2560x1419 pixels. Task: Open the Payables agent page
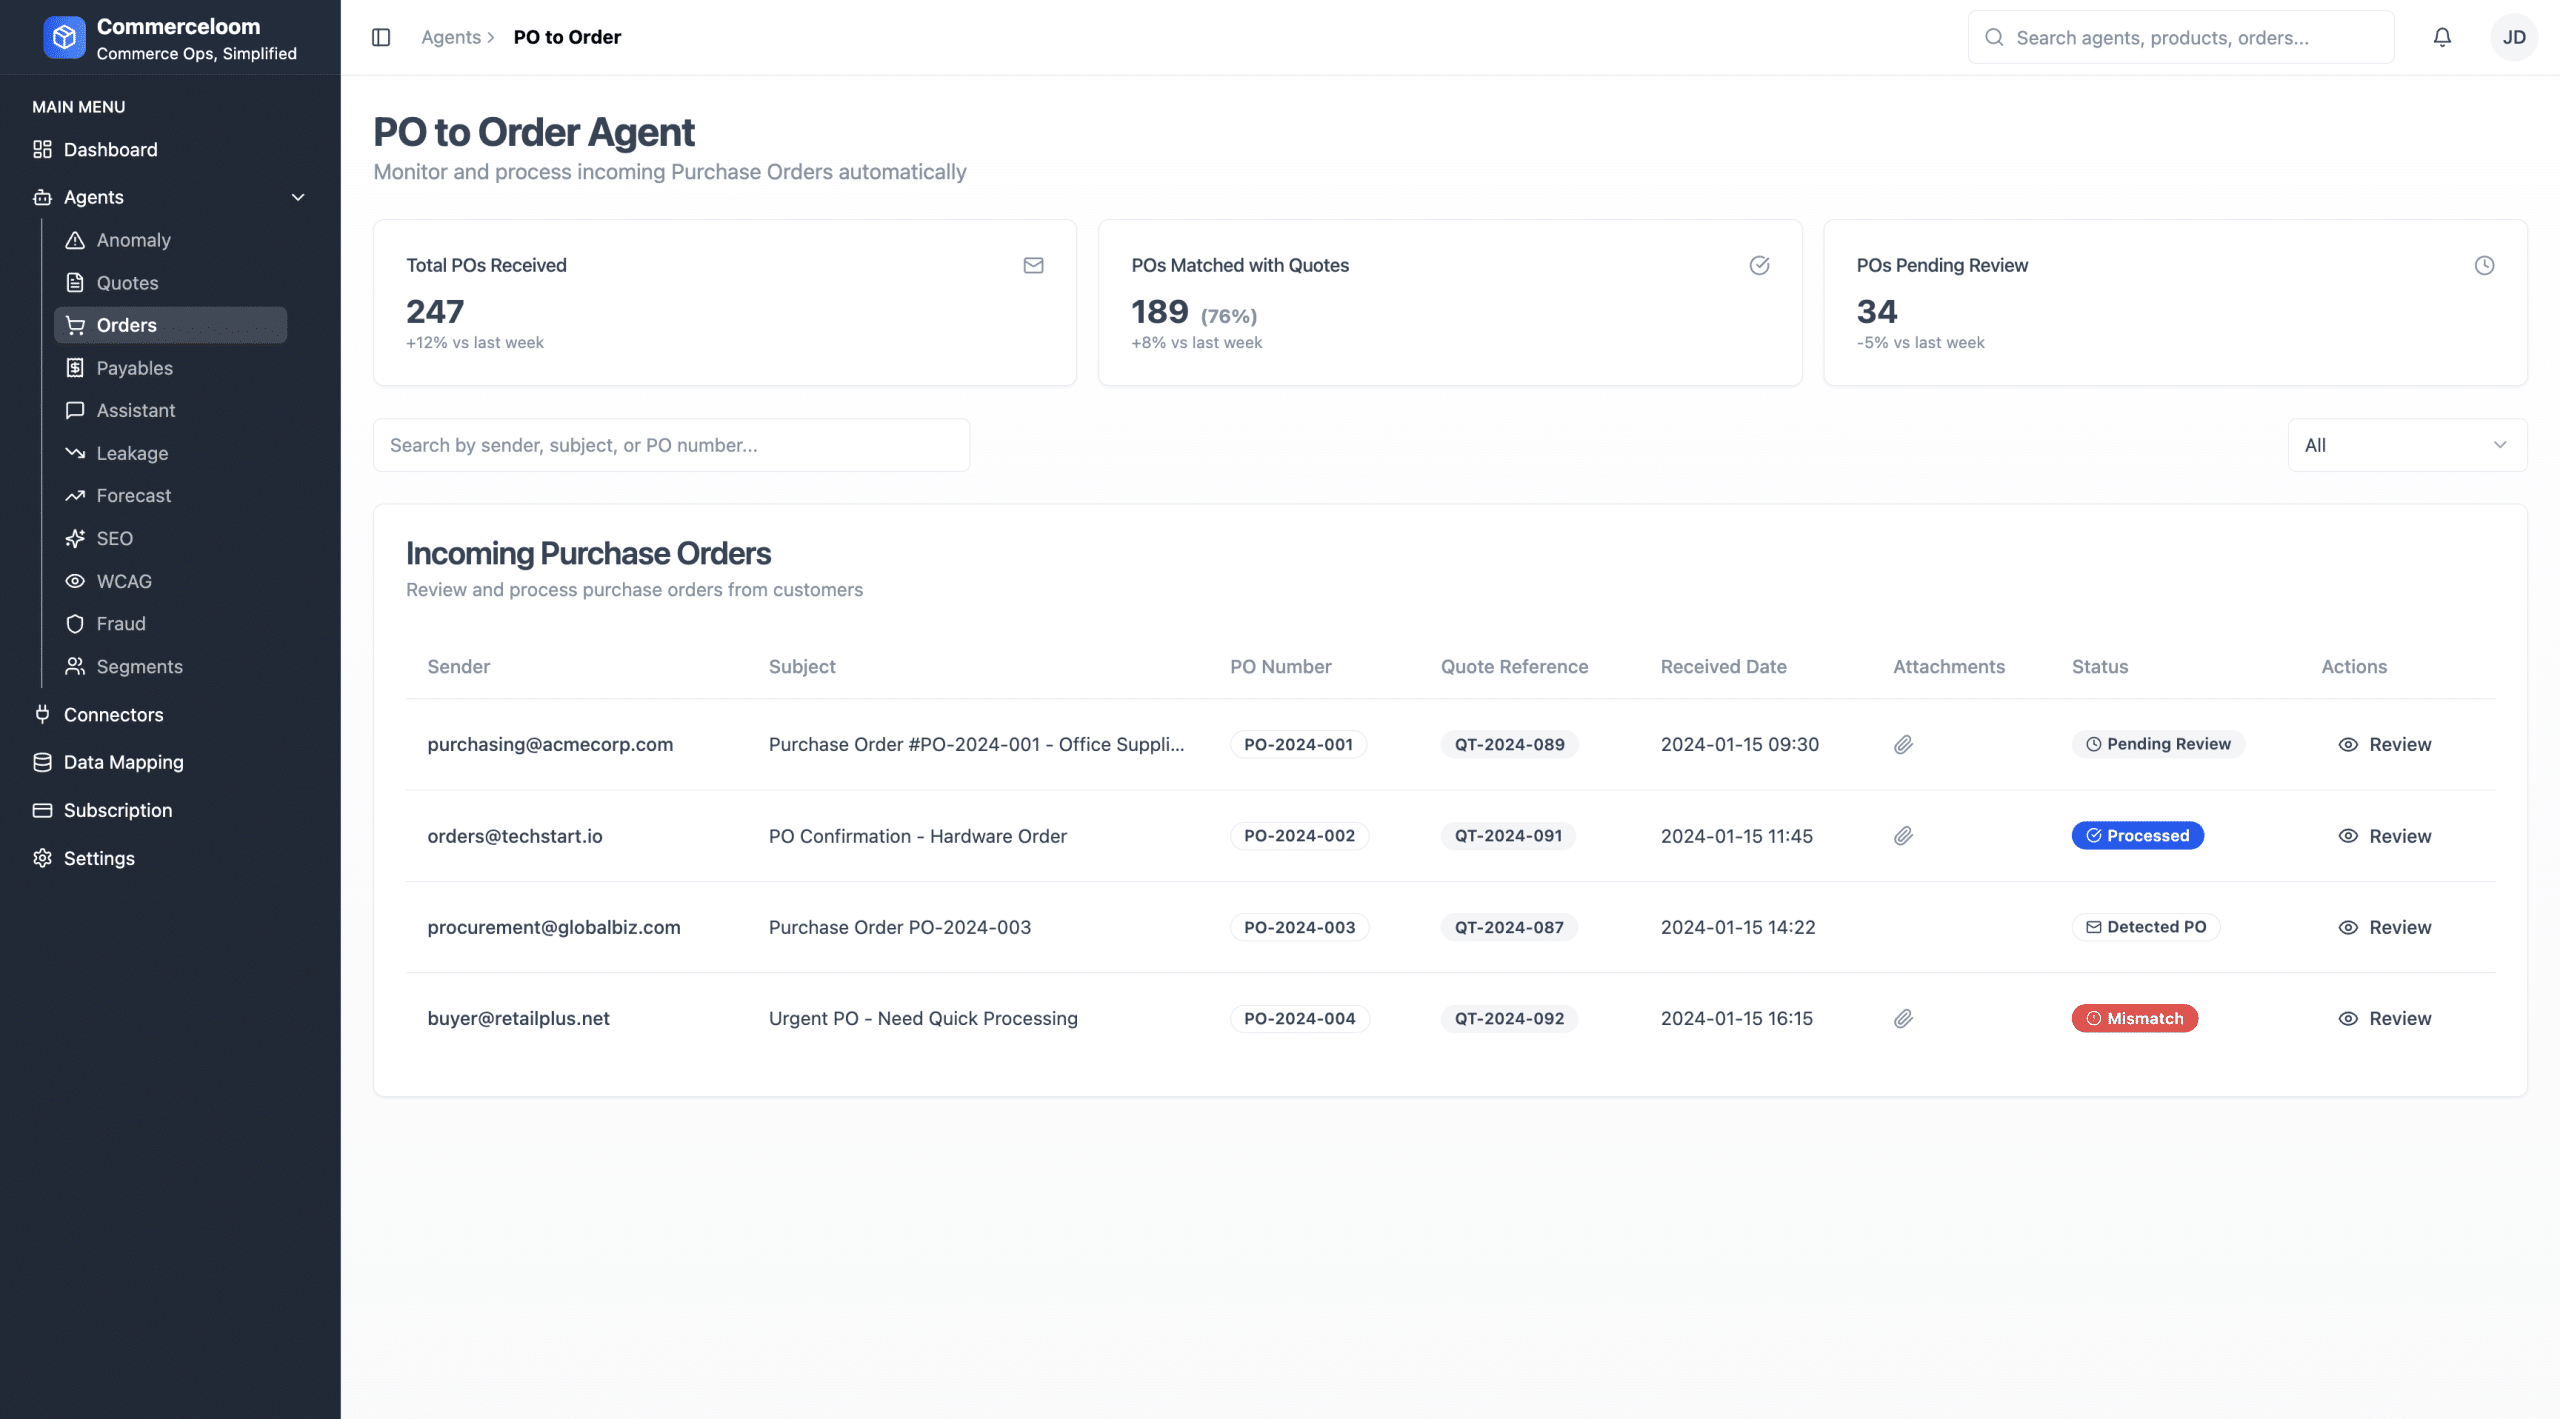click(134, 368)
